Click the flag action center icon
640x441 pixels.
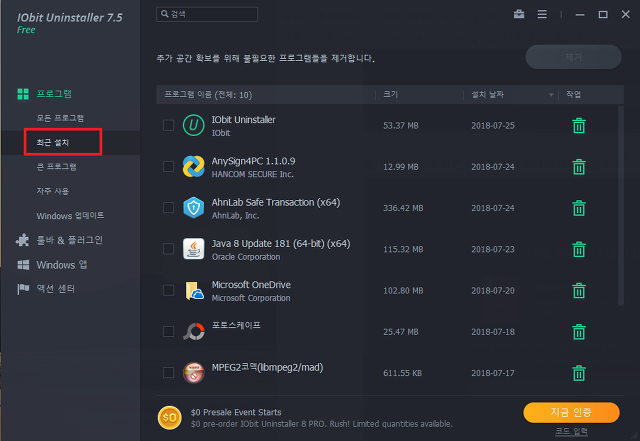click(x=23, y=289)
